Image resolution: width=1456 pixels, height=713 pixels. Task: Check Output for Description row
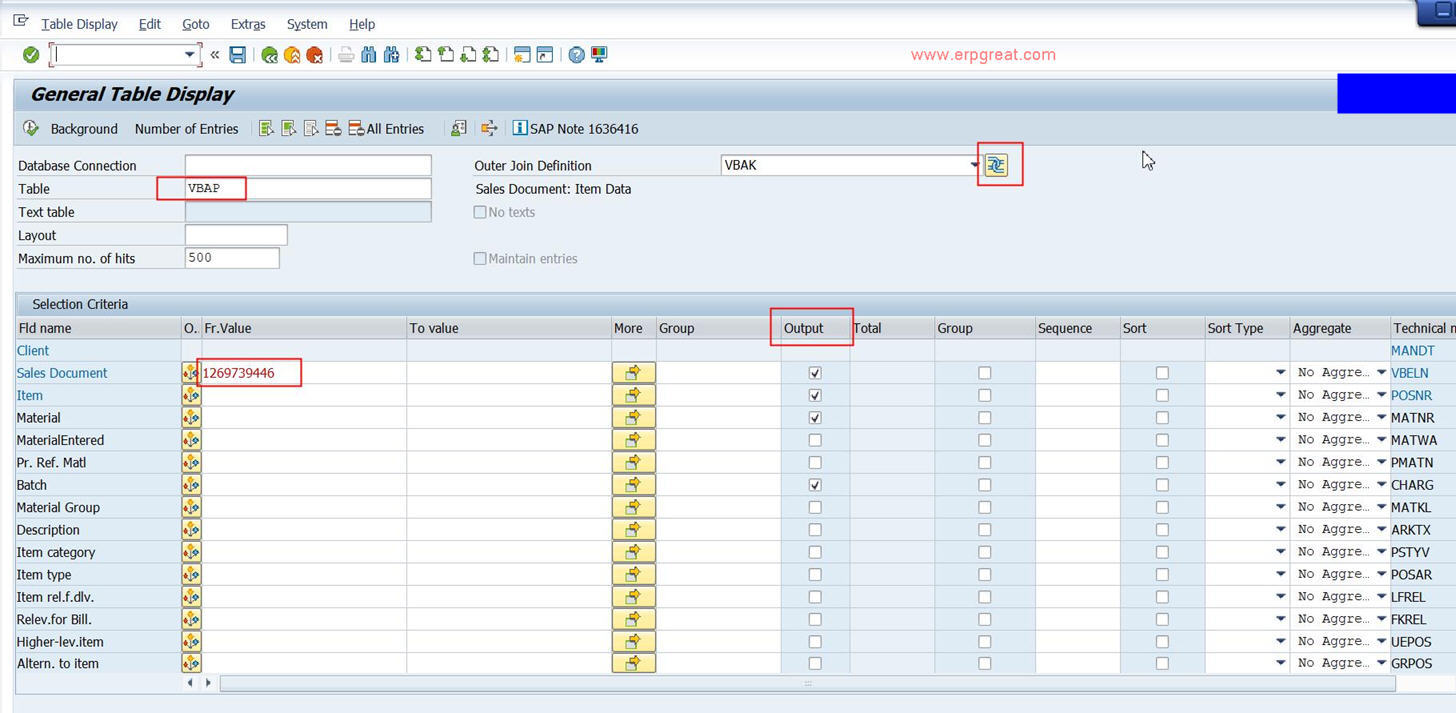tap(815, 530)
